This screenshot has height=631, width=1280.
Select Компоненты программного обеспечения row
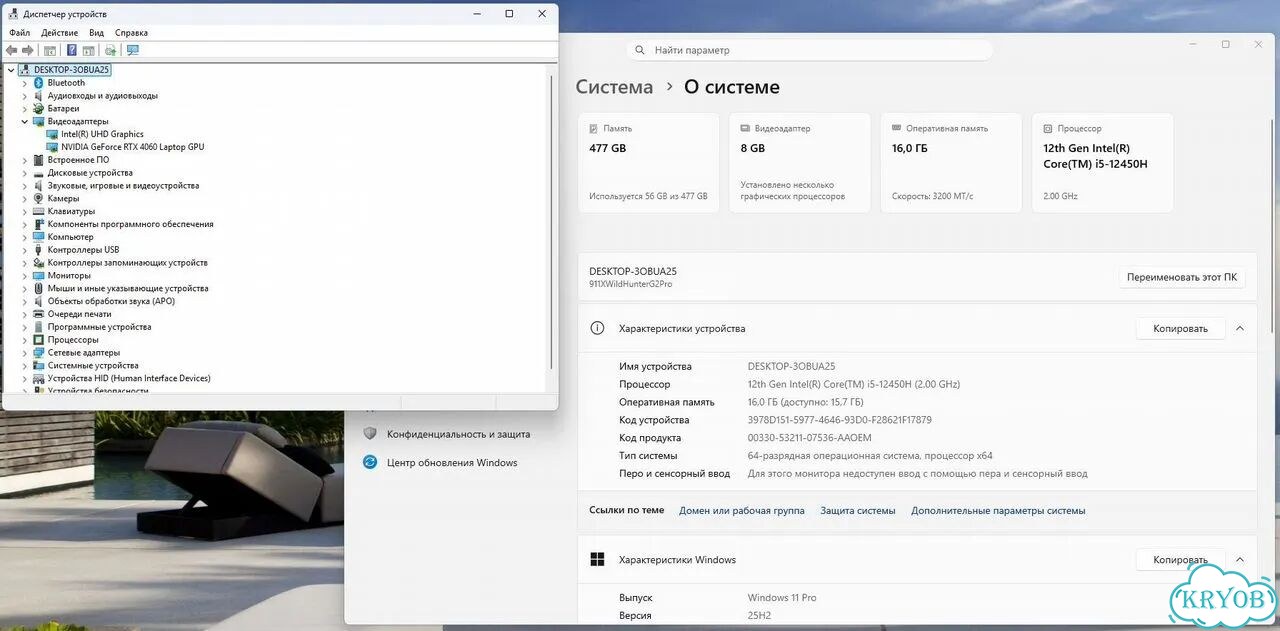pyautogui.click(x=130, y=224)
